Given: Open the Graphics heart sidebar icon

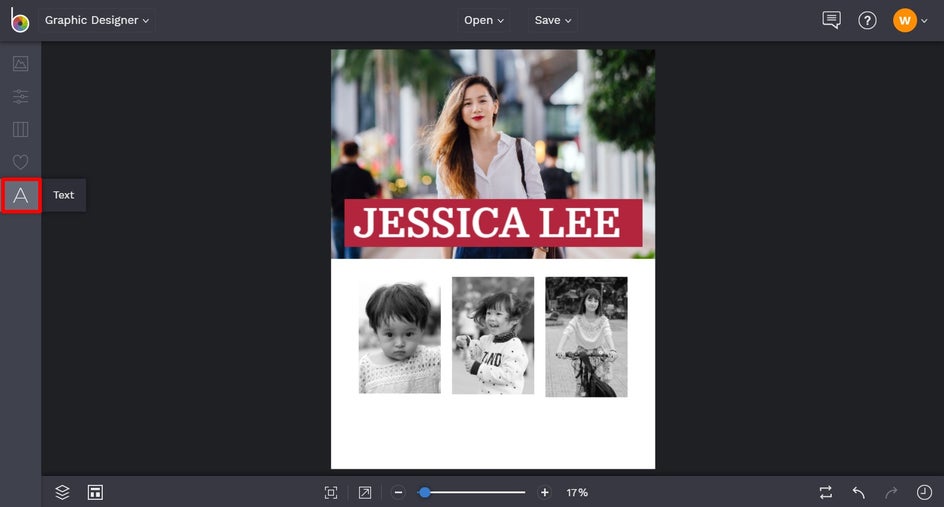Looking at the screenshot, I should 20,161.
